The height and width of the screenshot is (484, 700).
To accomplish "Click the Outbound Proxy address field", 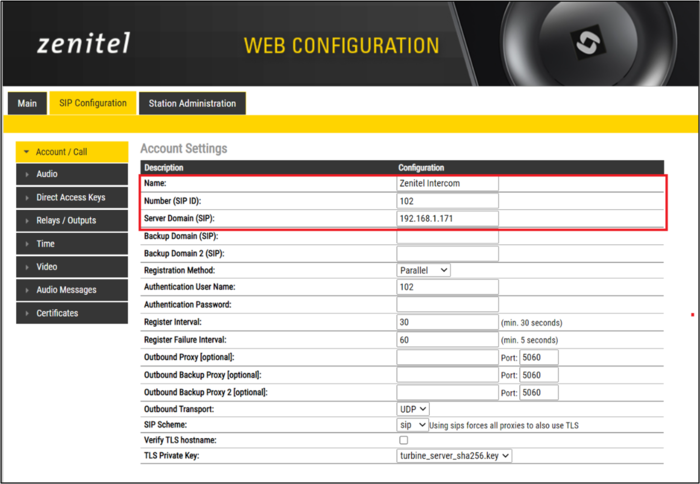I will [x=447, y=357].
